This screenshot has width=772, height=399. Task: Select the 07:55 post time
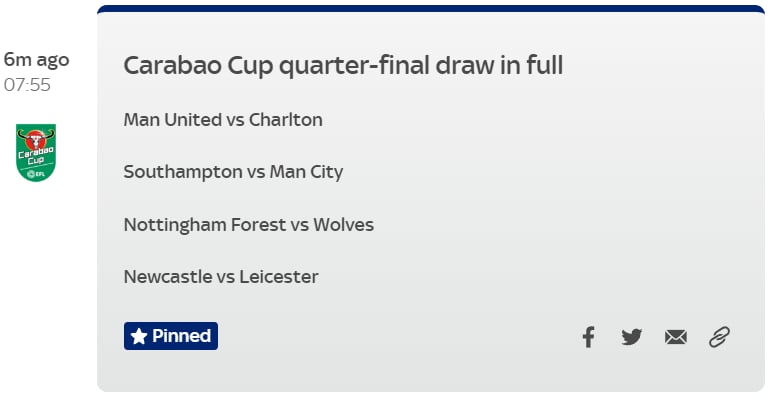pyautogui.click(x=27, y=85)
